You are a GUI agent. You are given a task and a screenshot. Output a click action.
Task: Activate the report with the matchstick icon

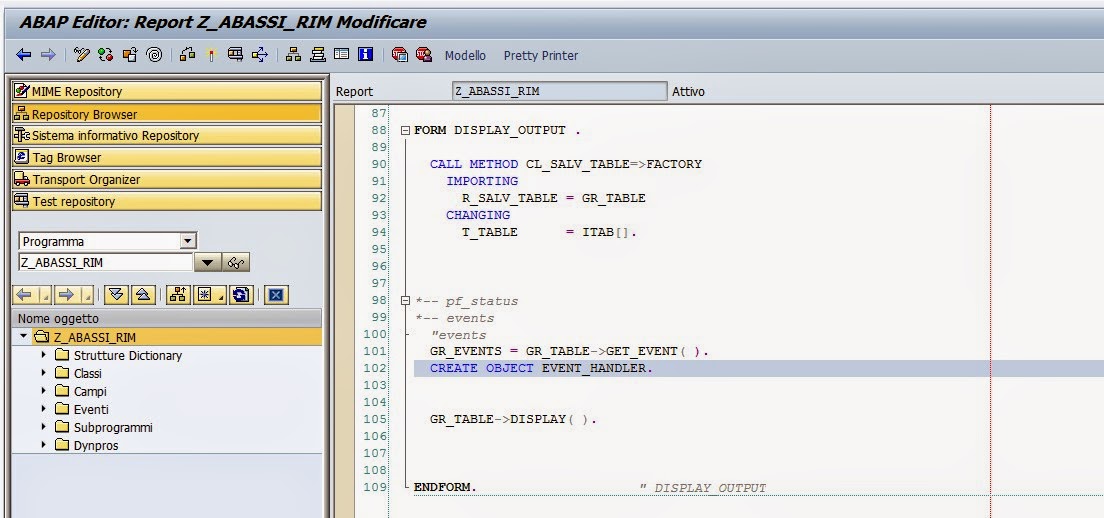tap(211, 55)
